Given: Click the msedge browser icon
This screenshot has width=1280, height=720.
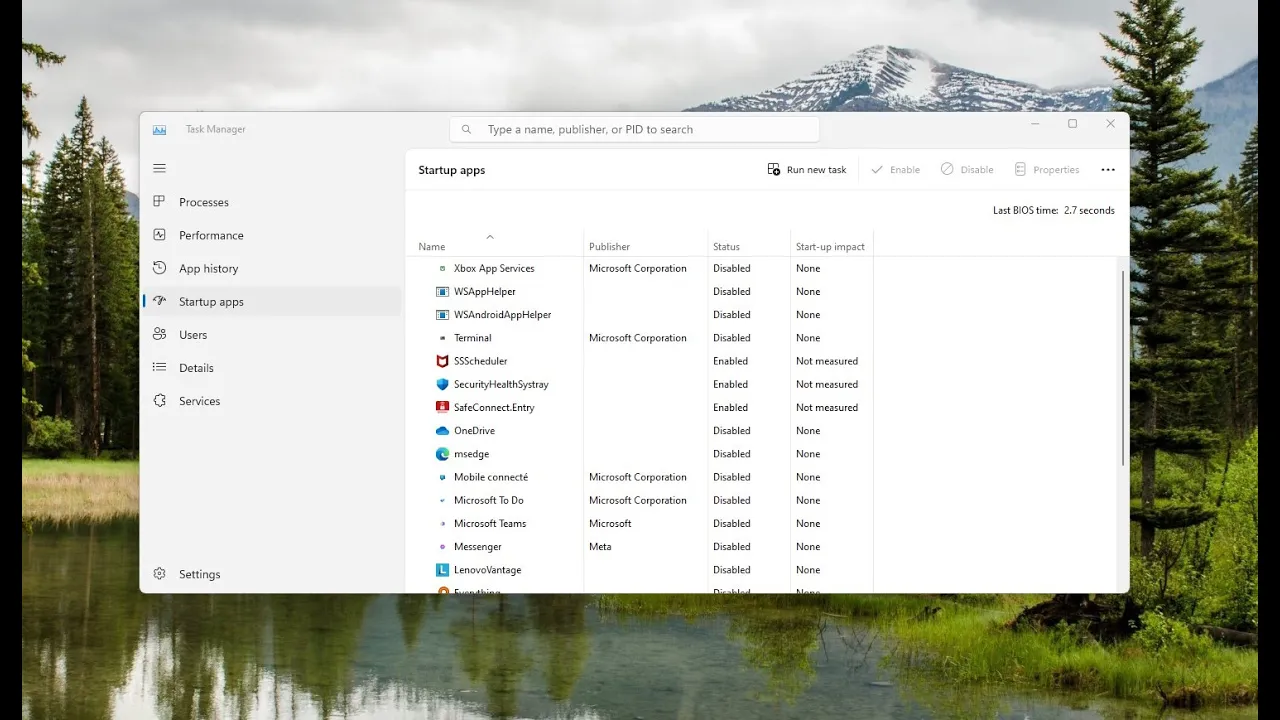Looking at the screenshot, I should click(x=443, y=454).
